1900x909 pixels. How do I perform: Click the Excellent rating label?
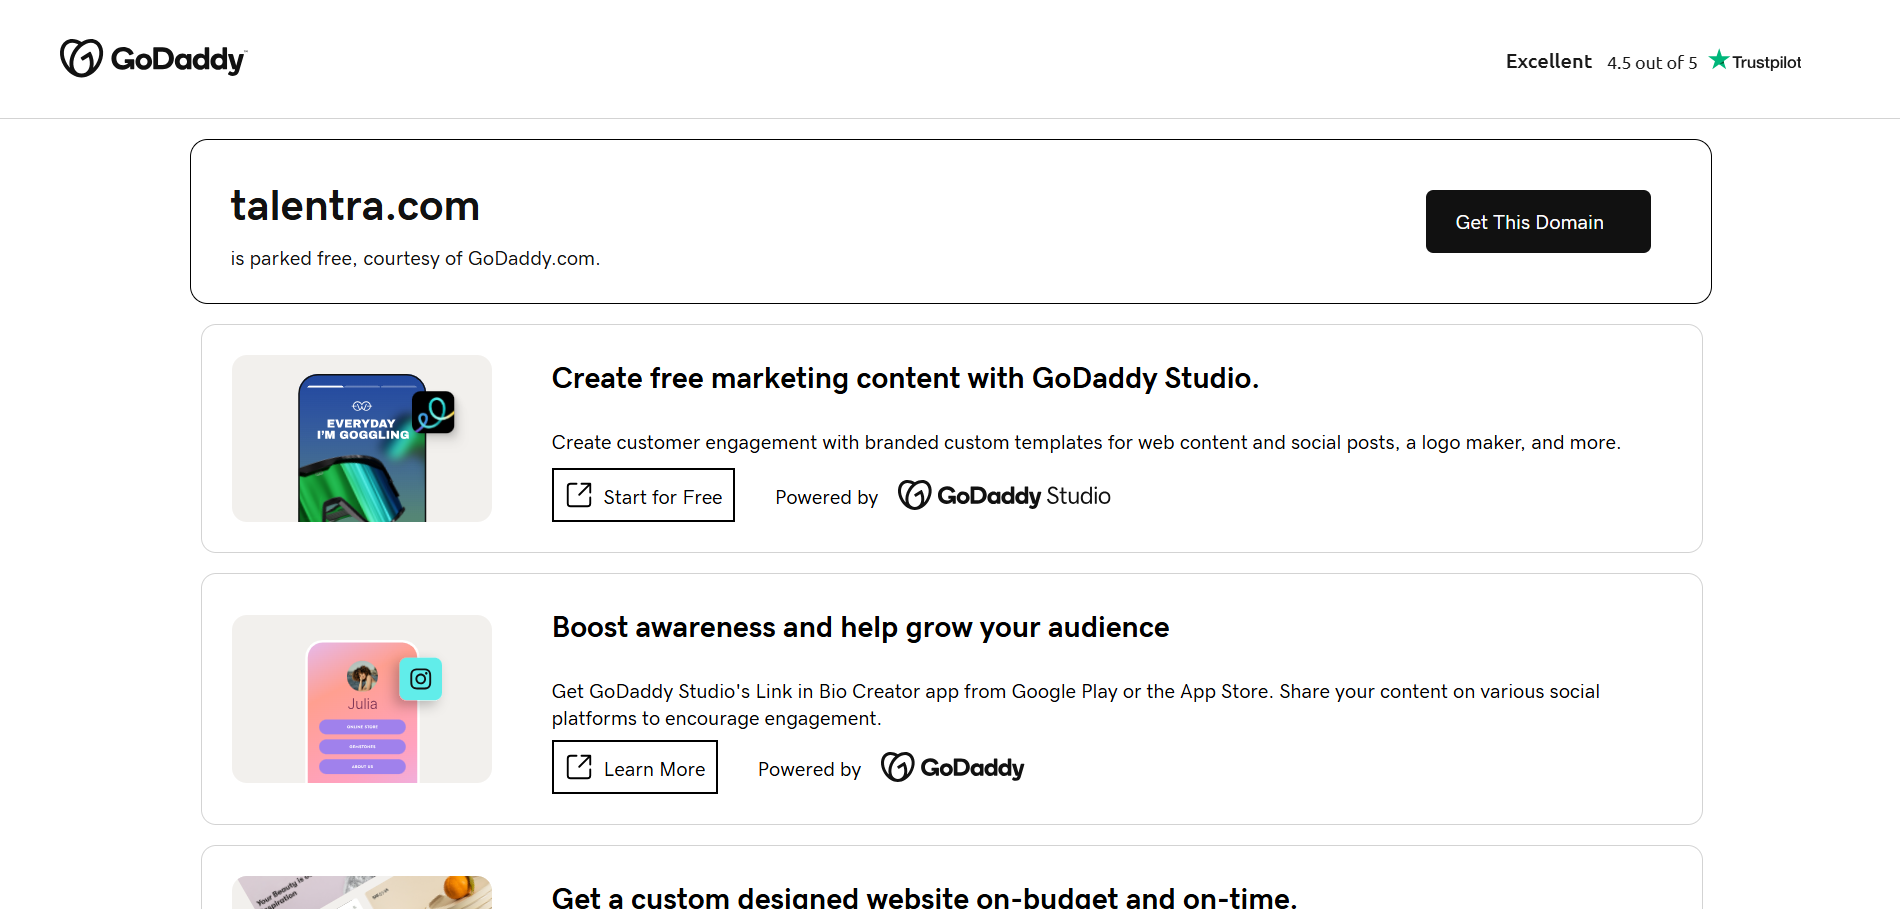1548,61
